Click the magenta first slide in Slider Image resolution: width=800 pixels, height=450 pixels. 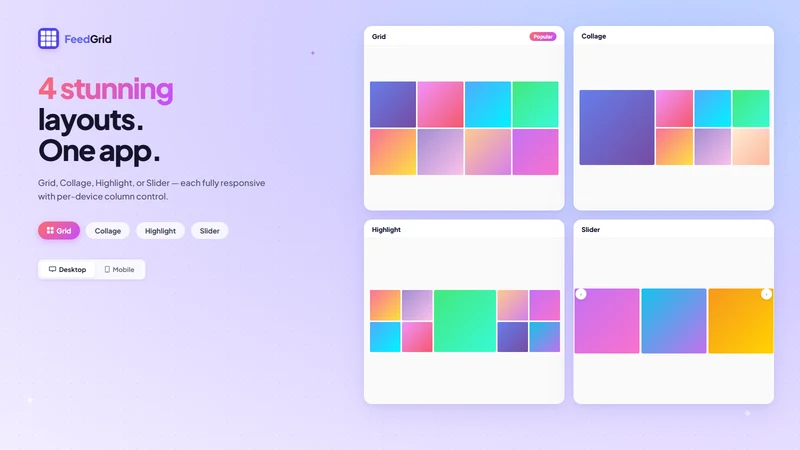point(607,321)
